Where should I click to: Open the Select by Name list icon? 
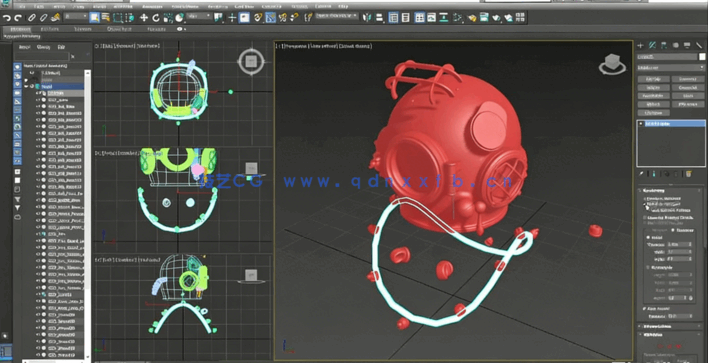pos(105,18)
